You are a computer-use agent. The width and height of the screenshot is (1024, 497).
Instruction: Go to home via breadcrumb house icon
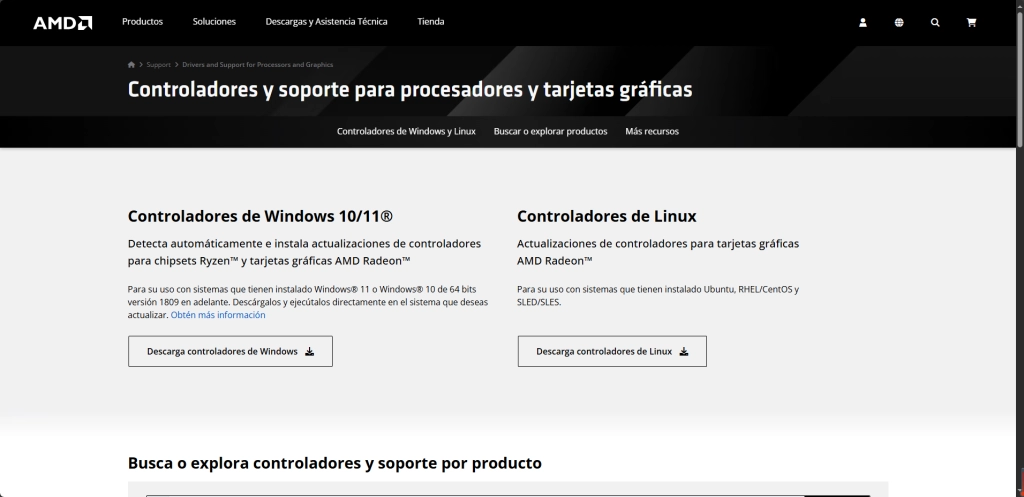131,65
